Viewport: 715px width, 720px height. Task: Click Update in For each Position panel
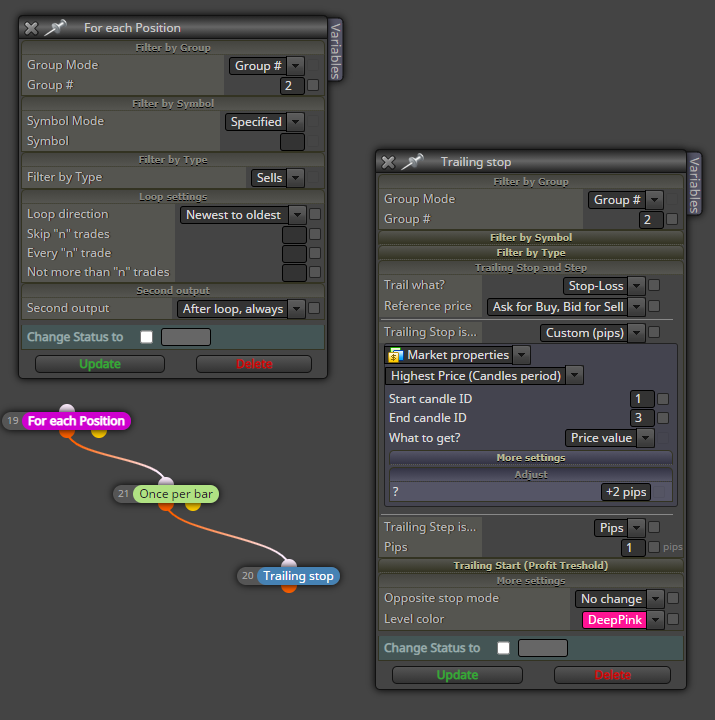pyautogui.click(x=100, y=364)
